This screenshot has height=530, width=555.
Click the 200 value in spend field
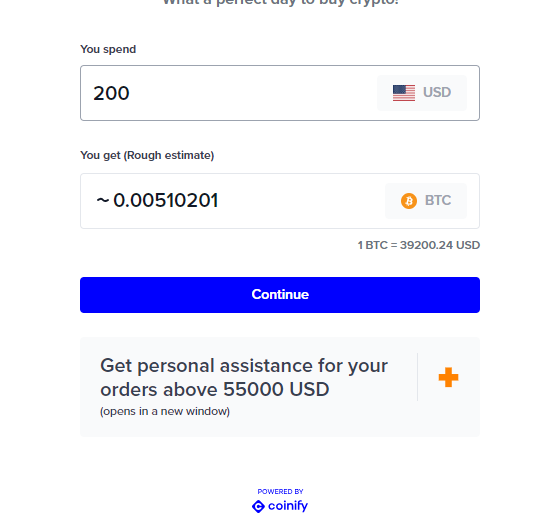click(x=111, y=93)
